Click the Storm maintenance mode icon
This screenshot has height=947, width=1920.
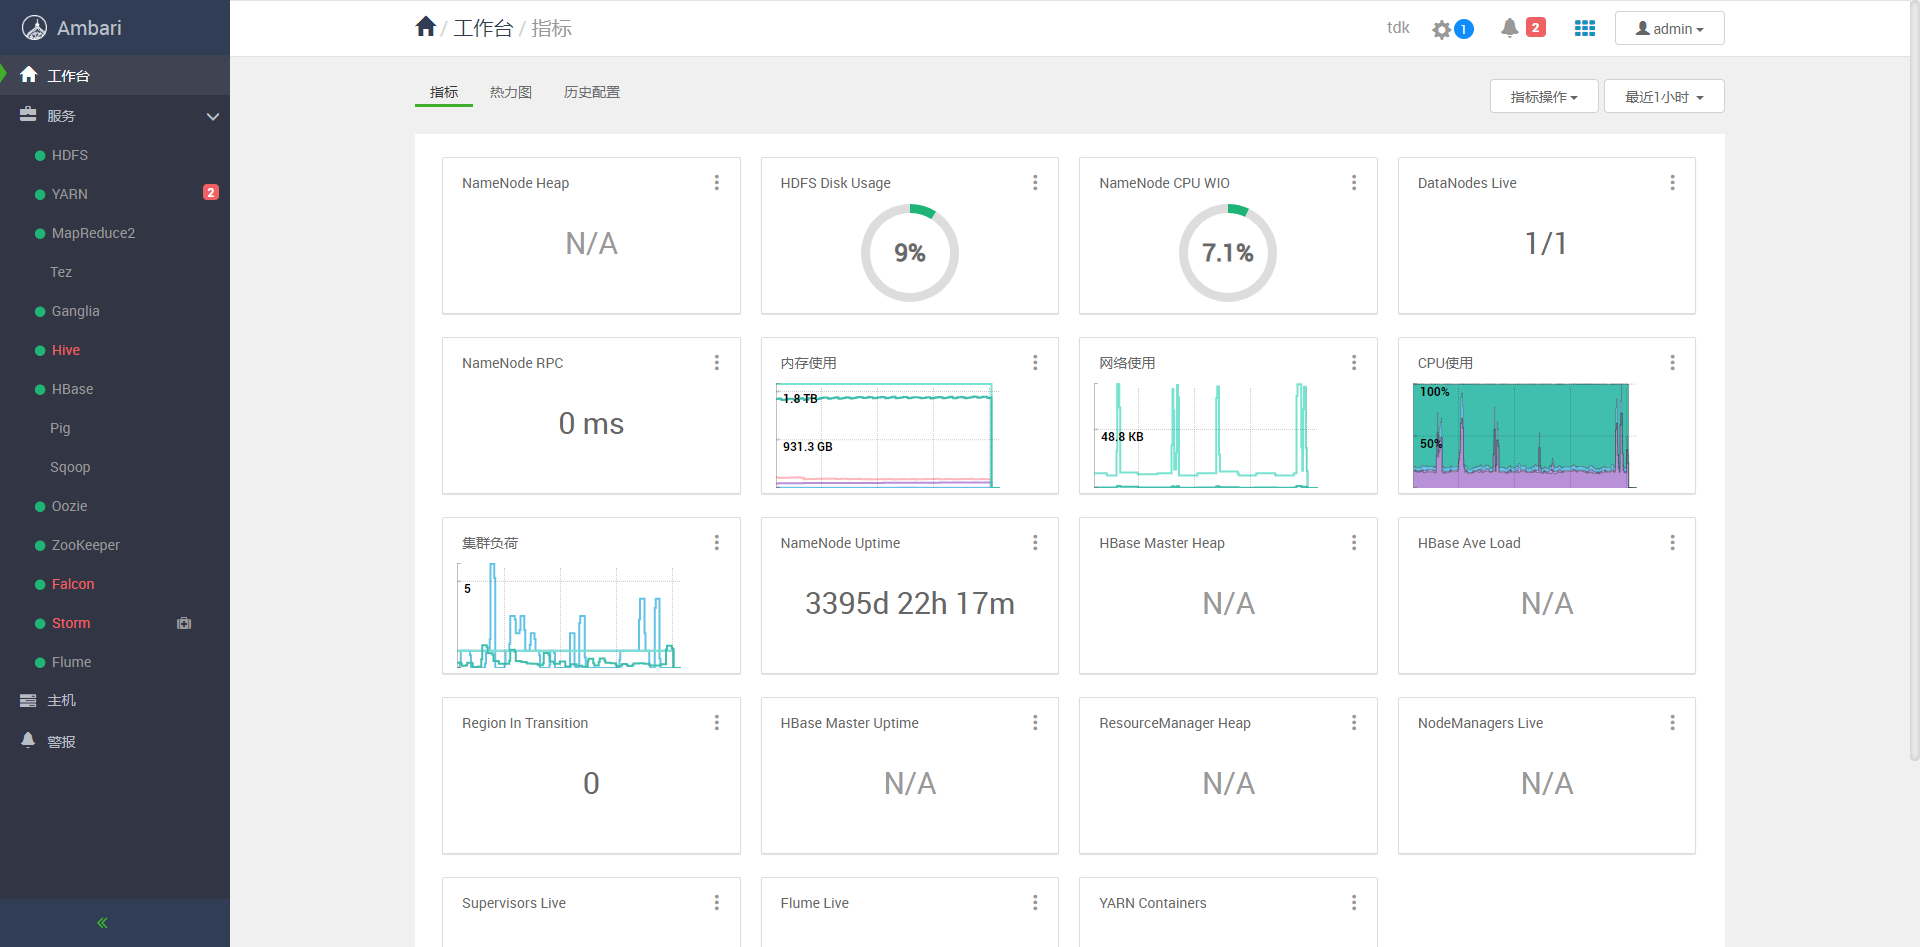click(x=184, y=623)
